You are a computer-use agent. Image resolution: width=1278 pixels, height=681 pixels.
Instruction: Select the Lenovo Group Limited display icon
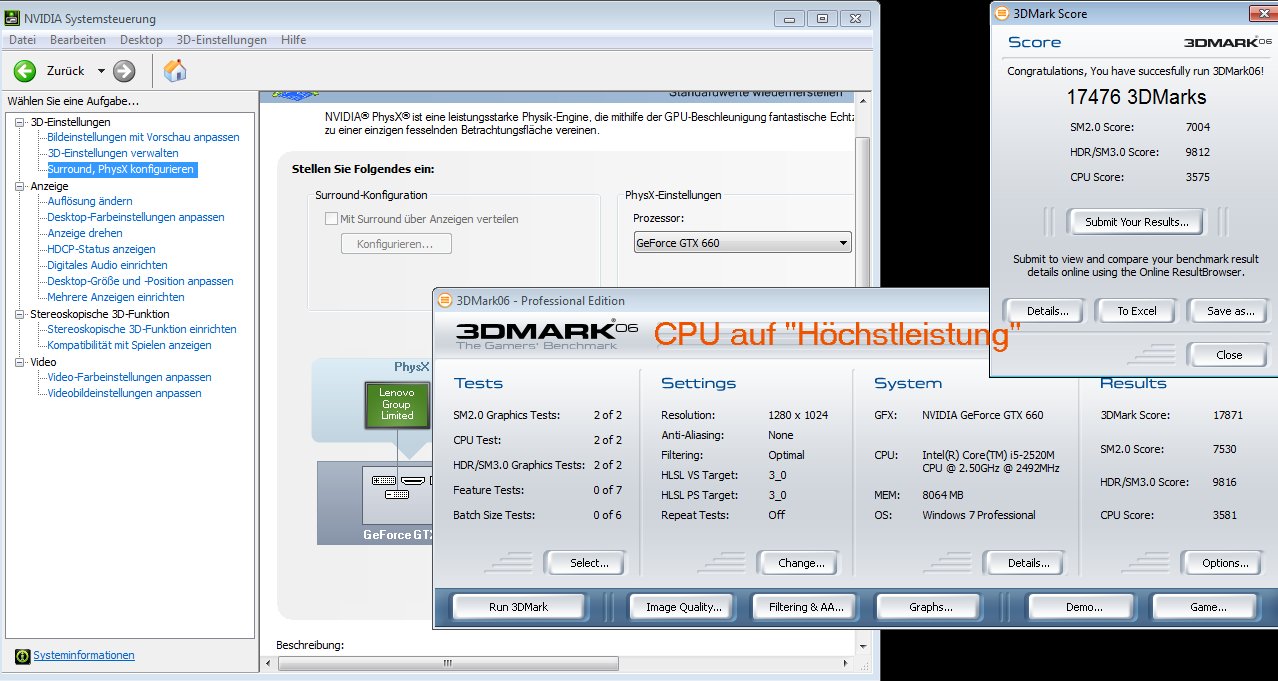tap(397, 407)
